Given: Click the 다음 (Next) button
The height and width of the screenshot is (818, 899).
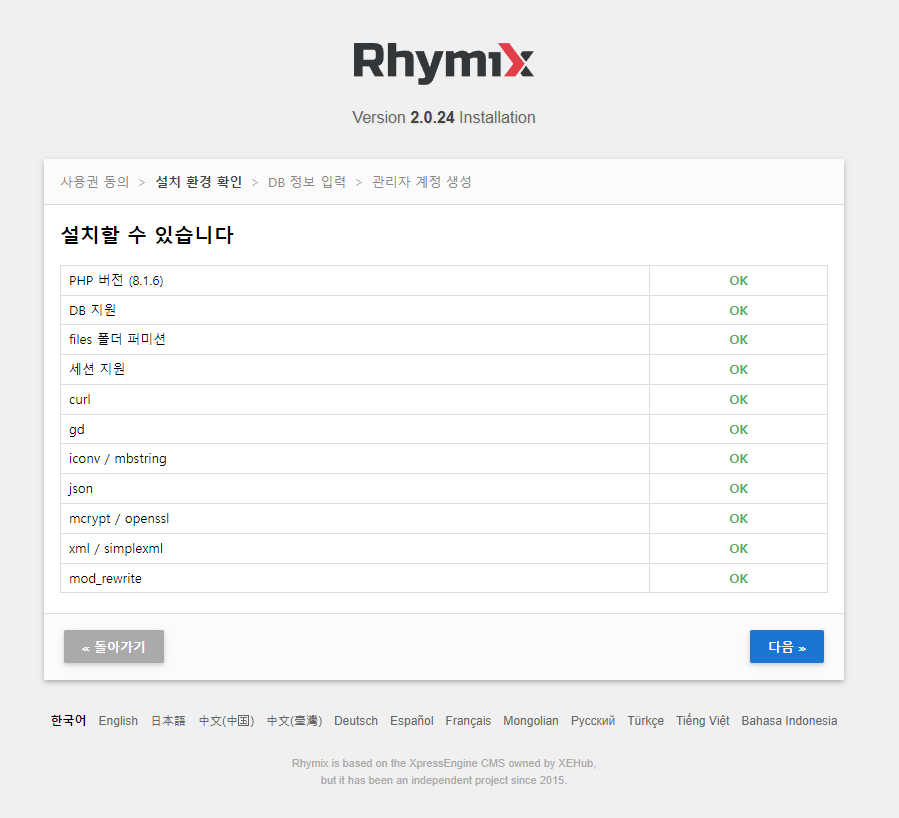Looking at the screenshot, I should click(787, 647).
